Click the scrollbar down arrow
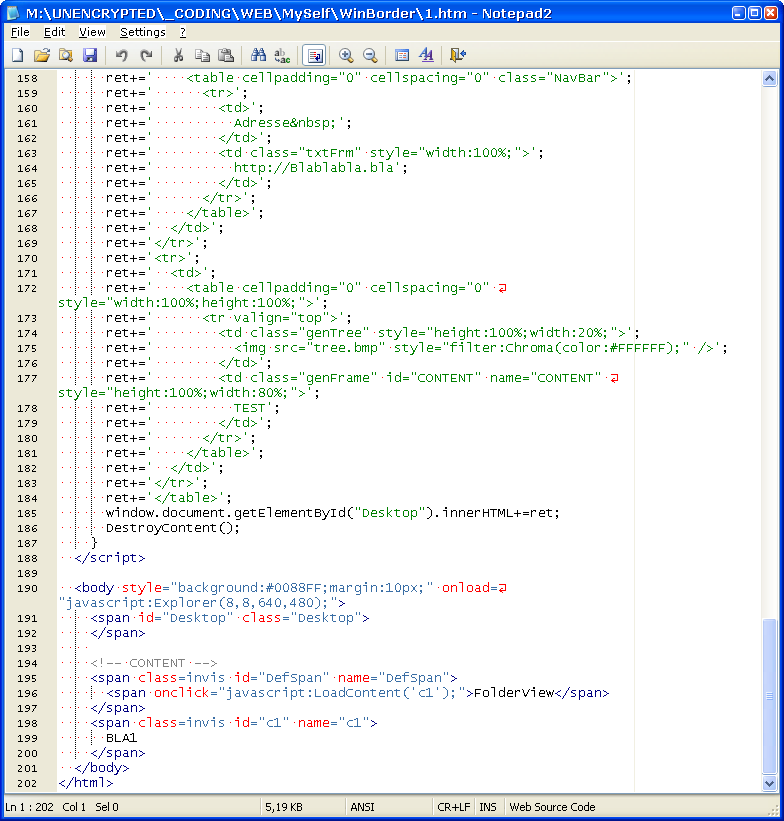This screenshot has width=784, height=821. (x=769, y=783)
